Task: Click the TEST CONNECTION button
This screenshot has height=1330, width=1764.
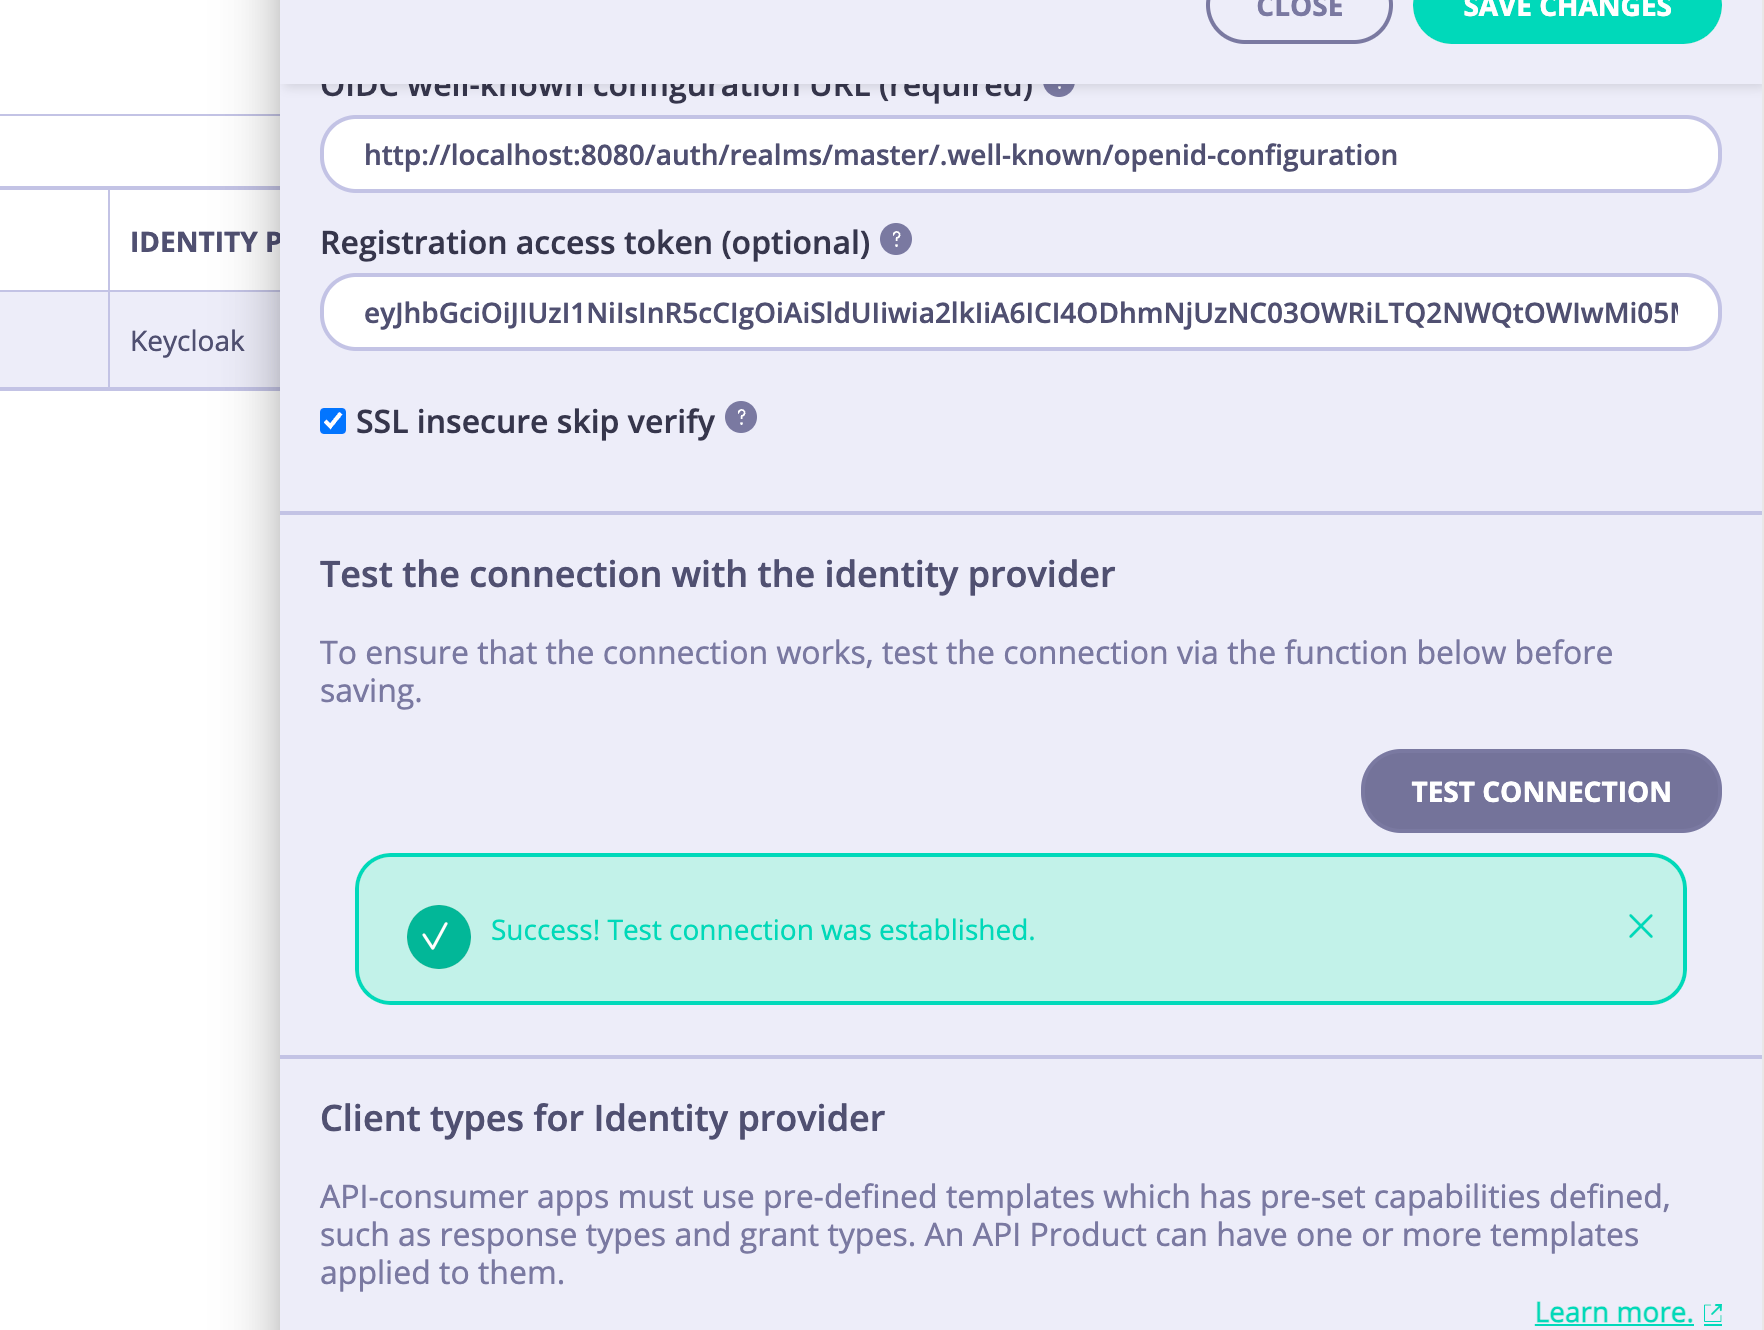Action: tap(1540, 791)
